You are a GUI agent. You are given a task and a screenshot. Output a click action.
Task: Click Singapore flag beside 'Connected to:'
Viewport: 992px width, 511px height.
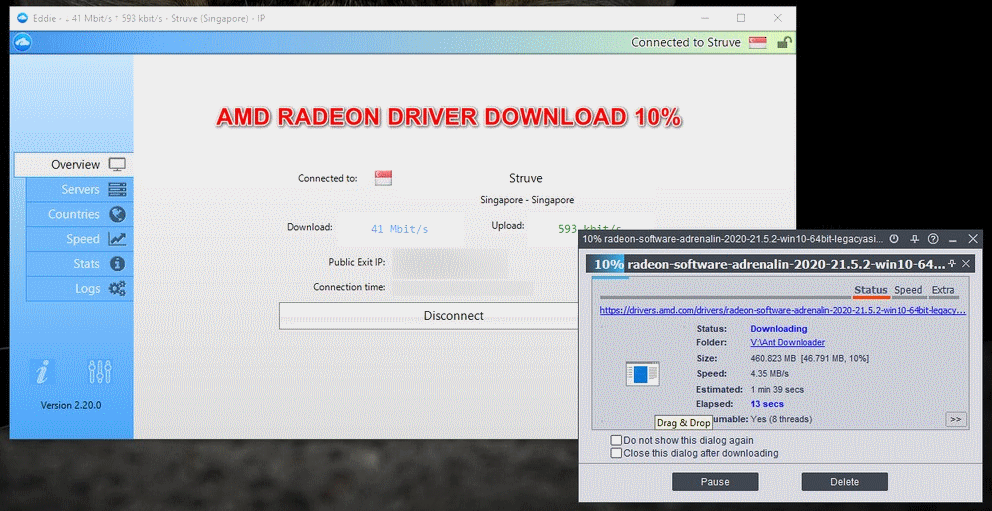(383, 178)
